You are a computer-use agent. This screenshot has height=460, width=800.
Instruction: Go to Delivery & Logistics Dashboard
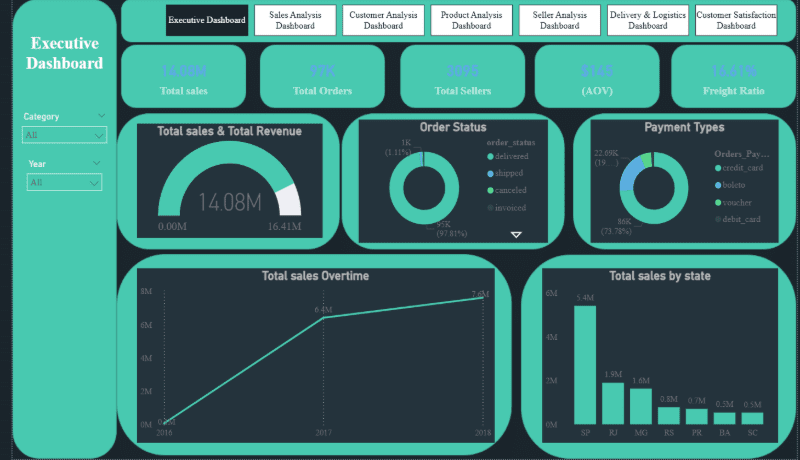[647, 20]
